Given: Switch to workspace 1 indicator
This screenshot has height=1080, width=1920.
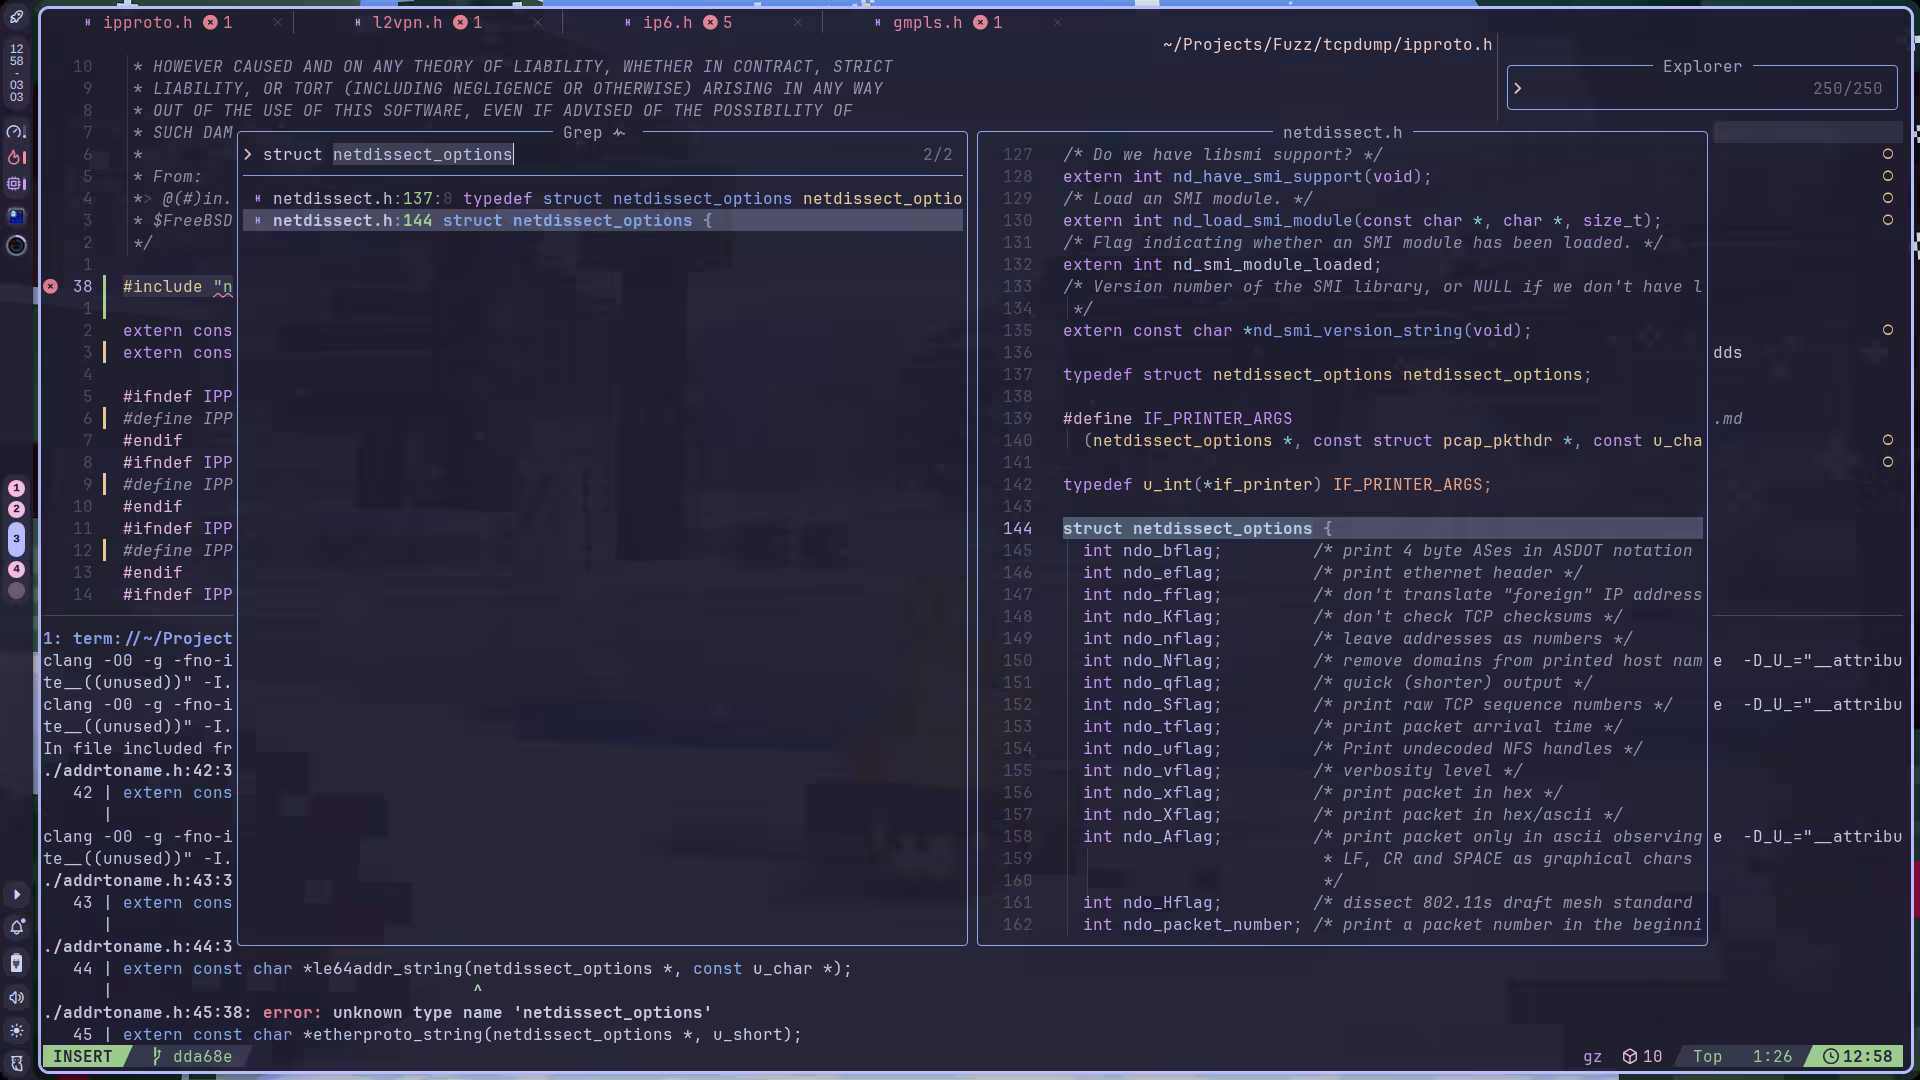Looking at the screenshot, I should [16, 488].
